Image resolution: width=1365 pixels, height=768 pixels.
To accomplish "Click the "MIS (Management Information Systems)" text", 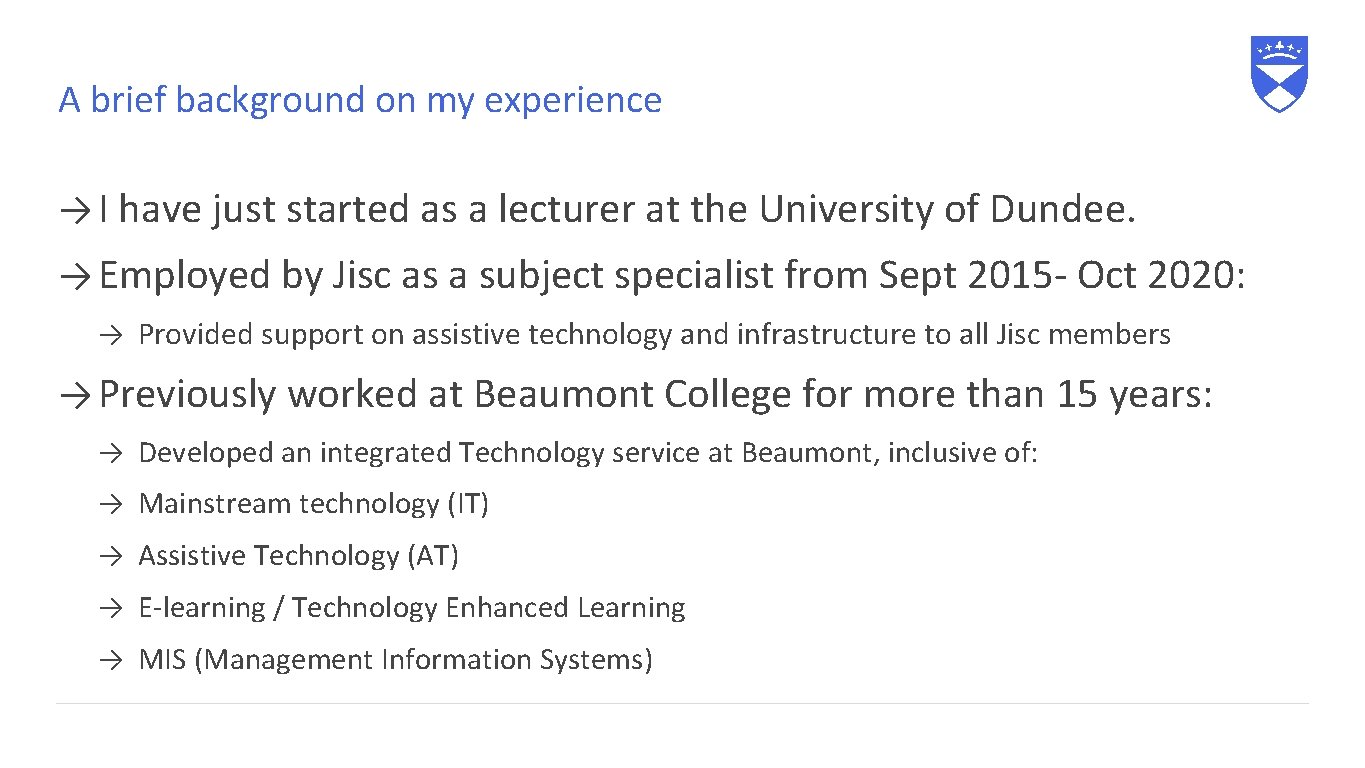I will tap(395, 660).
